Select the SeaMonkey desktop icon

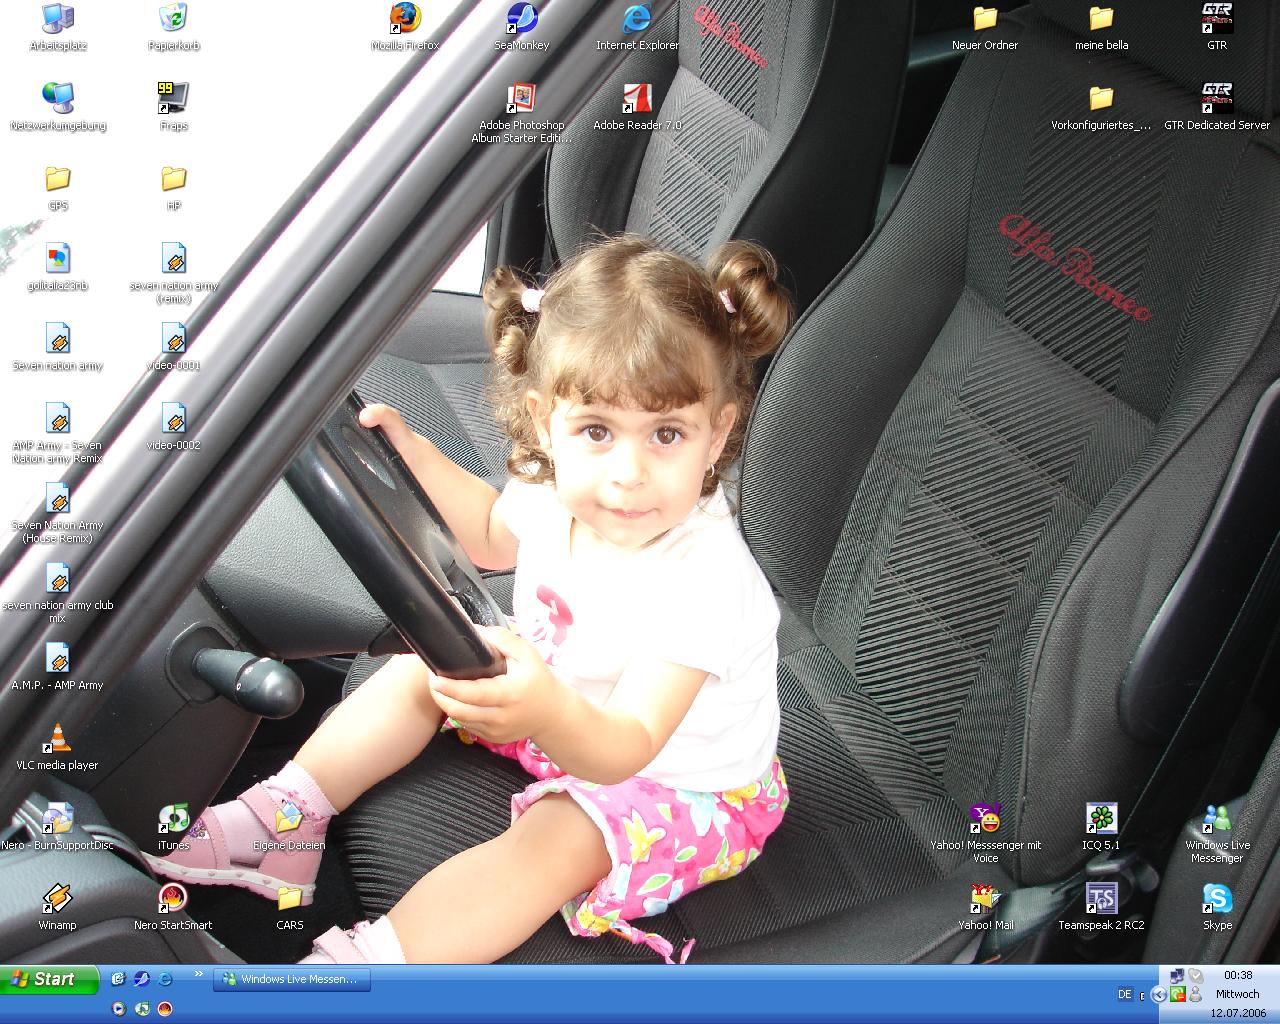tap(521, 19)
